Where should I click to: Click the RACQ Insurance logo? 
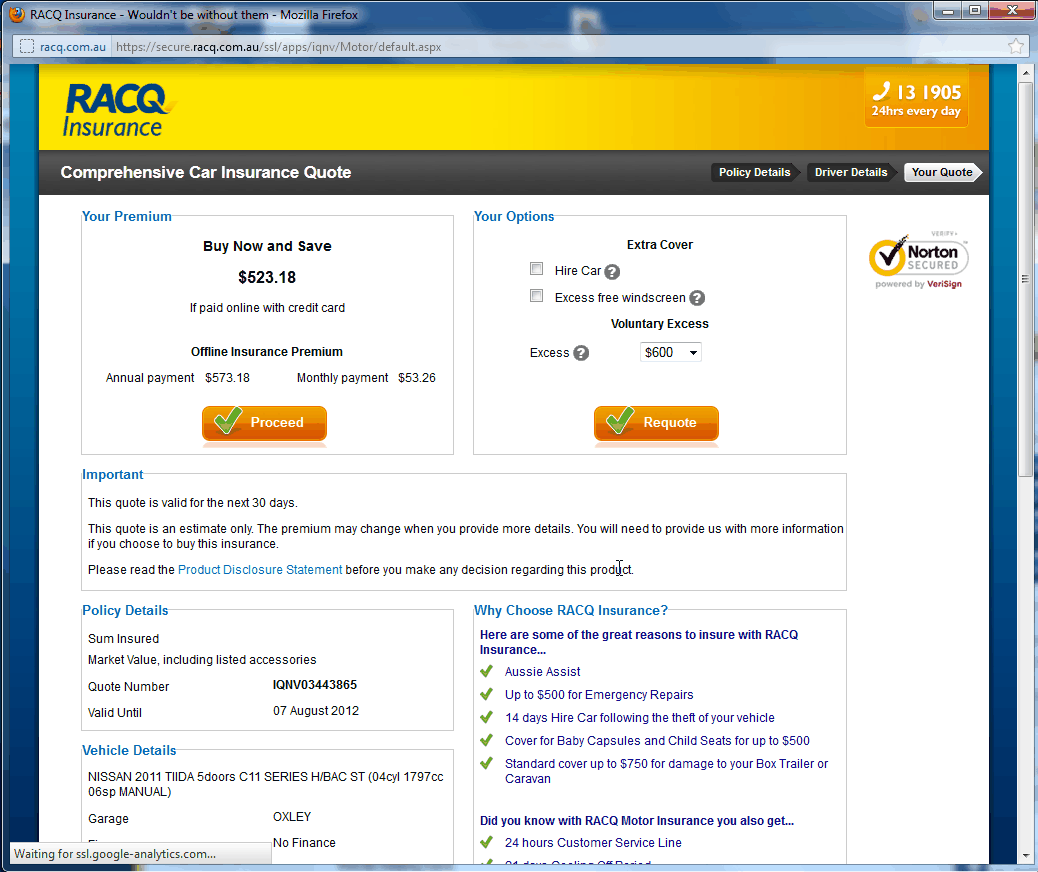[120, 110]
